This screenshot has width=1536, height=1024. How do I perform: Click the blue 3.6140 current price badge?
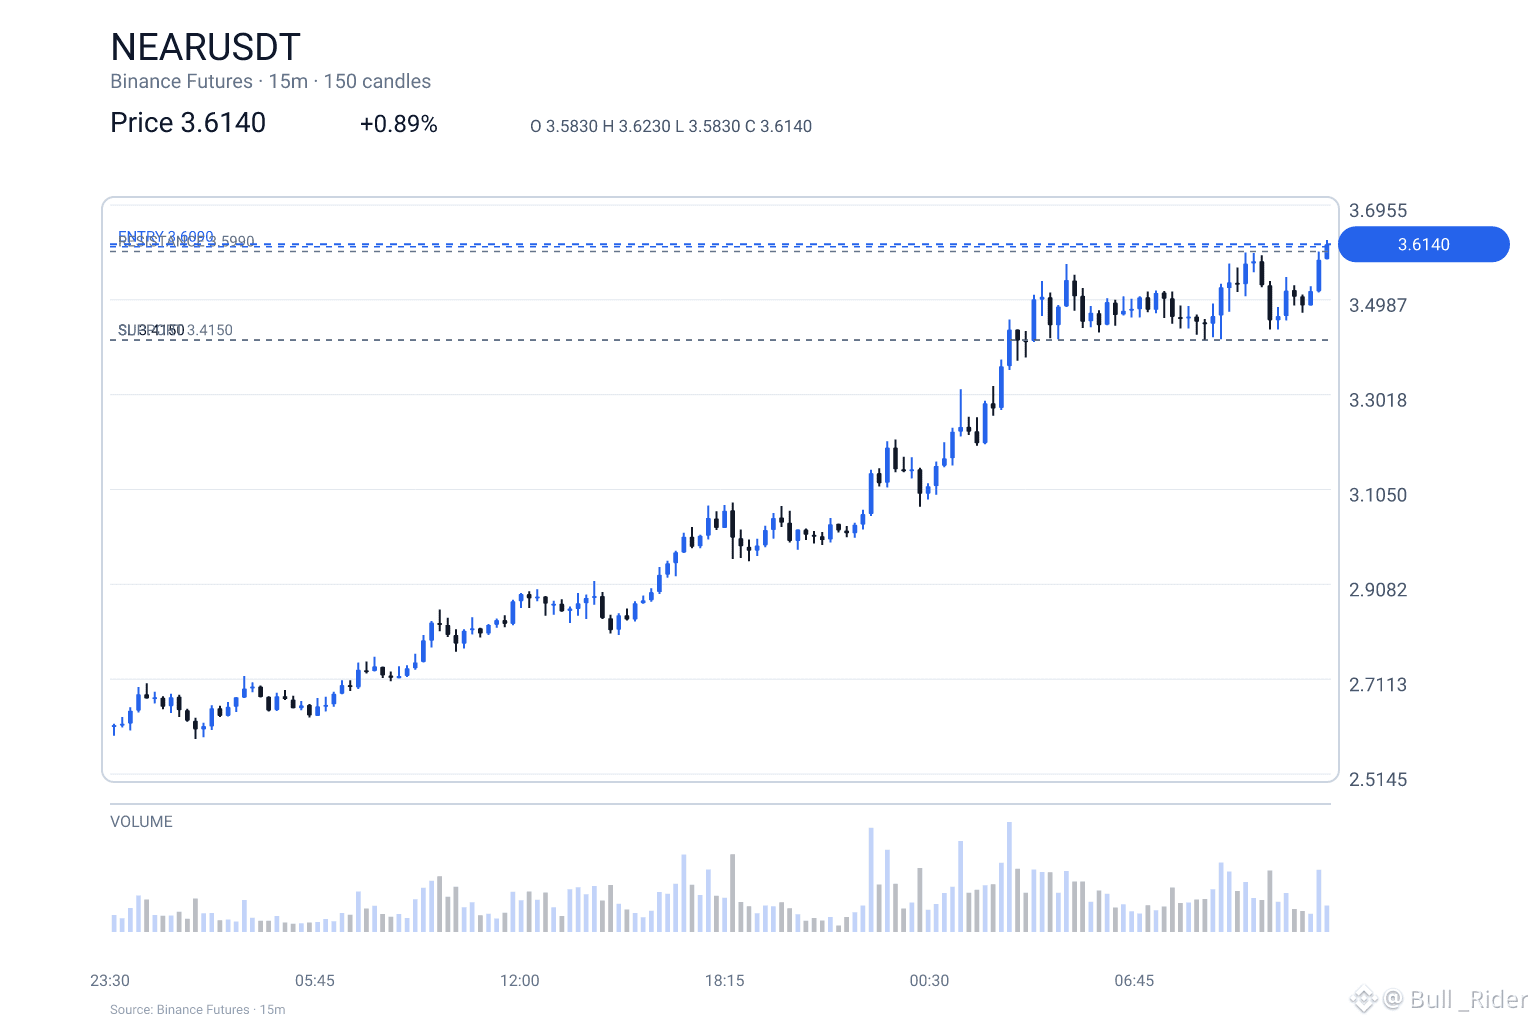1423,244
